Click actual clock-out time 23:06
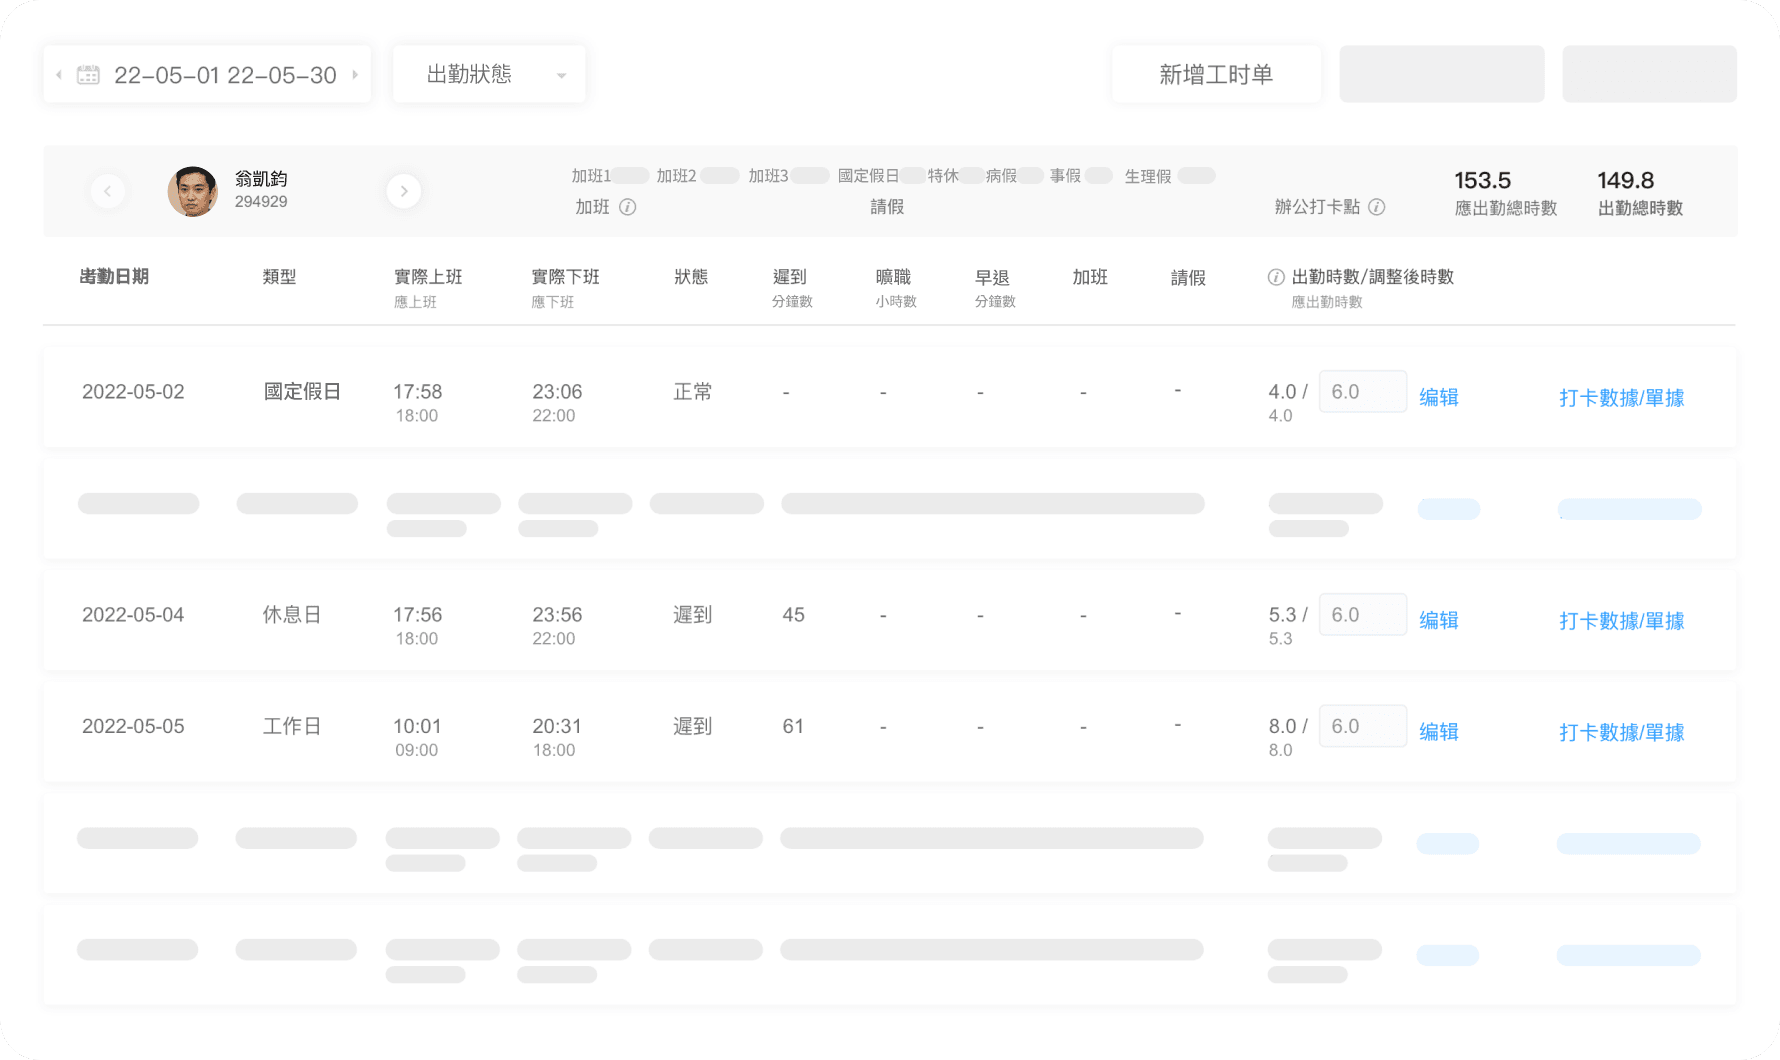The image size is (1780, 1060). coord(557,392)
